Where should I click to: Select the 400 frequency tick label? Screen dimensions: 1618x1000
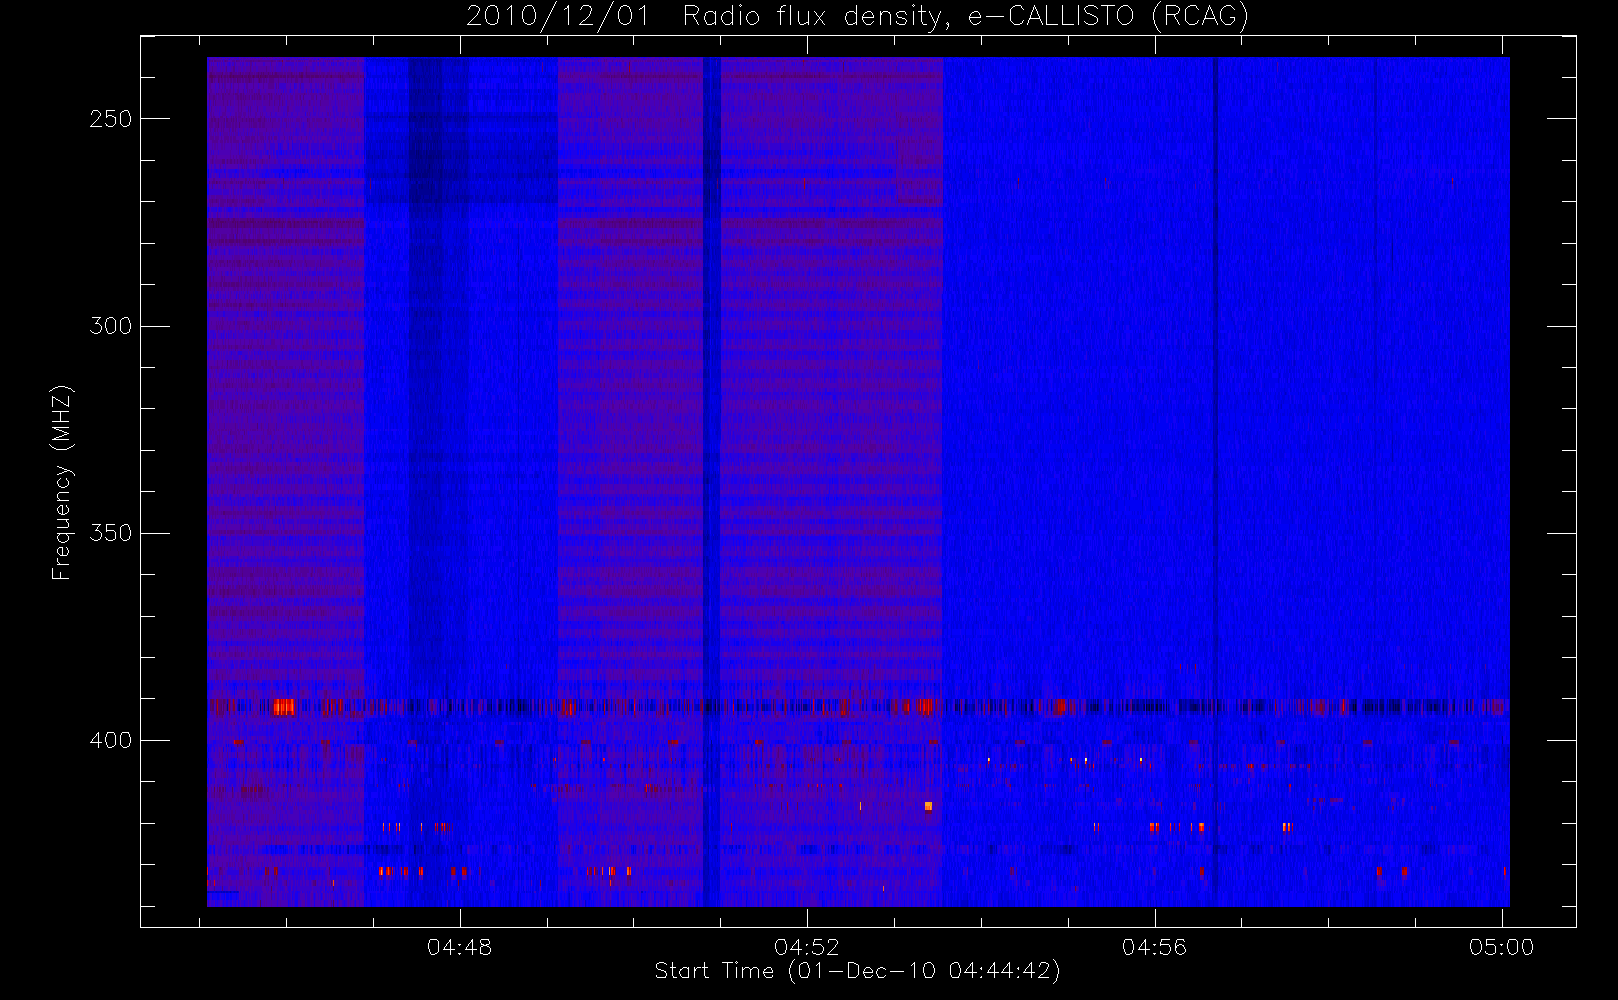tap(110, 740)
